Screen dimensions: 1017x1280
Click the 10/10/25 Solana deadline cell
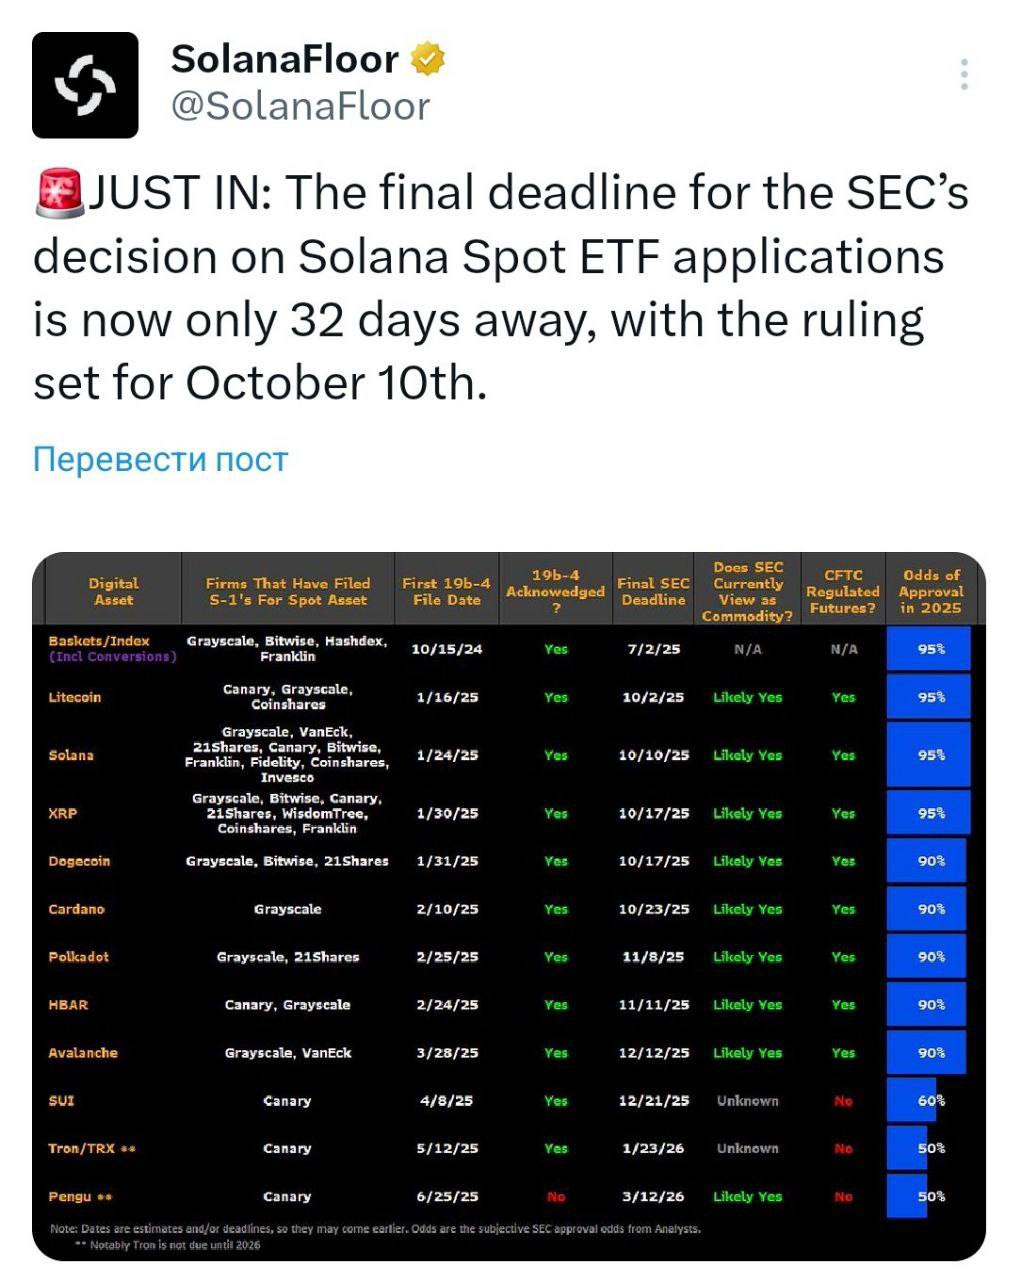653,755
